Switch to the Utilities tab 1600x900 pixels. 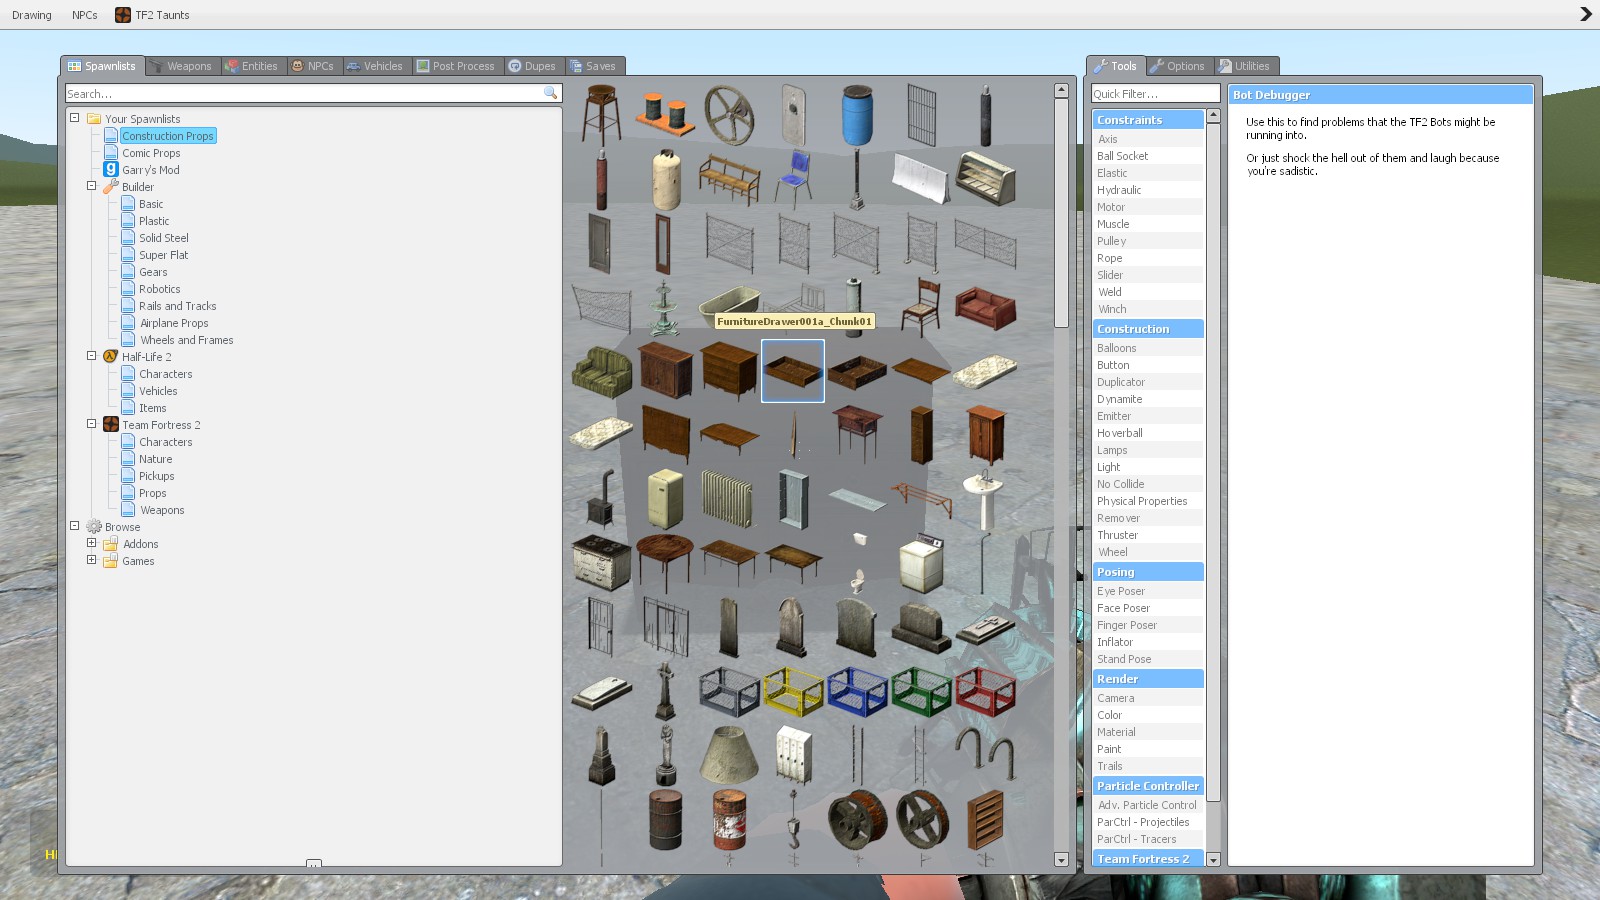tap(1244, 66)
